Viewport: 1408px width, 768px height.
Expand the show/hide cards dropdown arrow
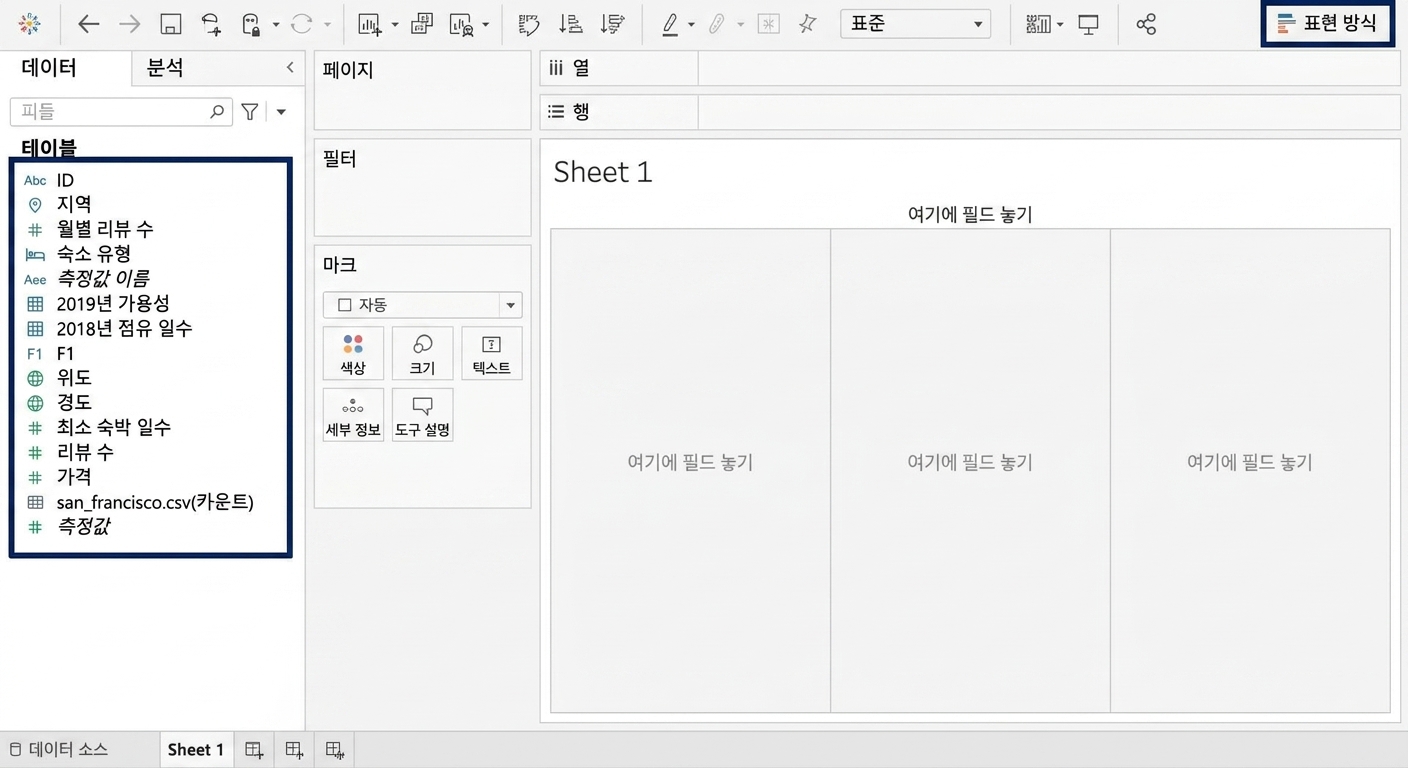pyautogui.click(x=1059, y=25)
